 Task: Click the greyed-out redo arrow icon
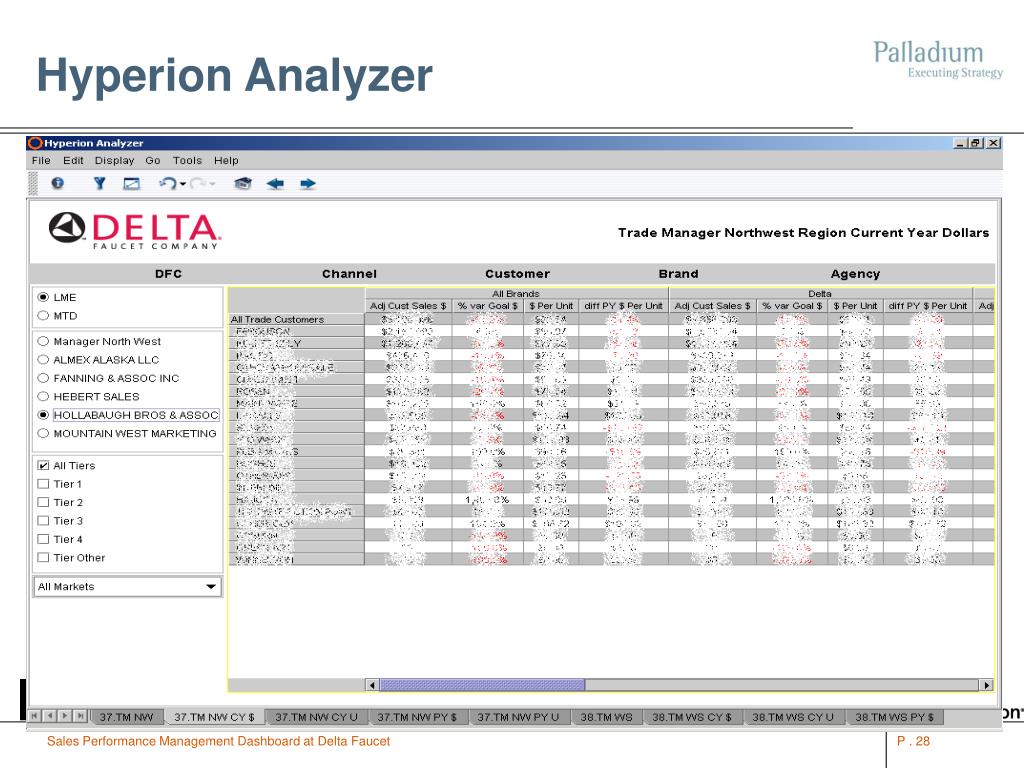click(199, 184)
